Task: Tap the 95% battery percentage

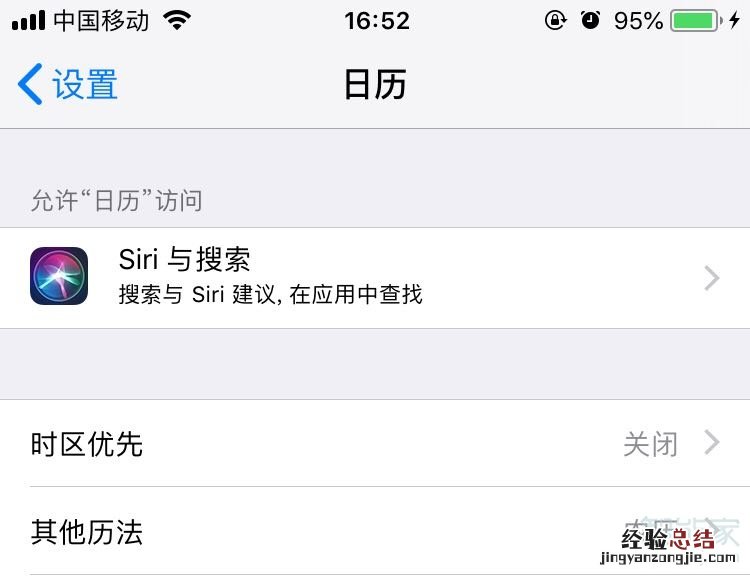Action: coord(639,21)
